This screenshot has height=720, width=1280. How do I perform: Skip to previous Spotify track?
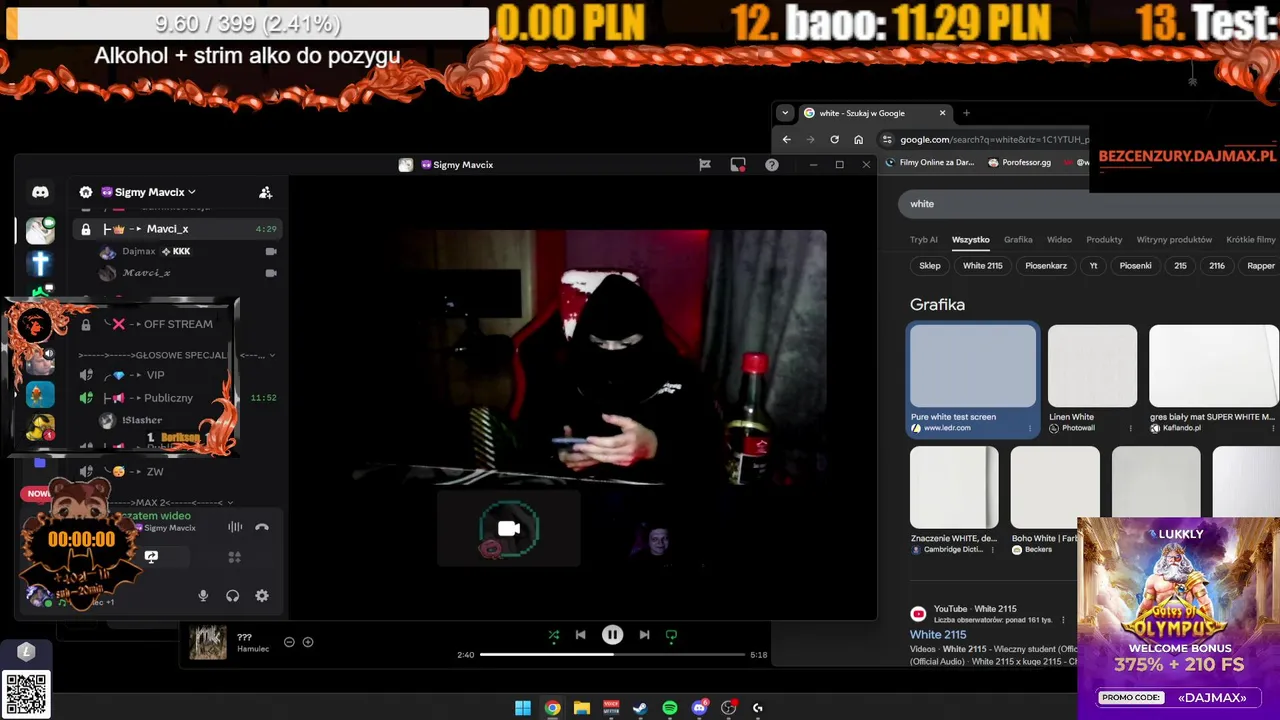pos(580,635)
